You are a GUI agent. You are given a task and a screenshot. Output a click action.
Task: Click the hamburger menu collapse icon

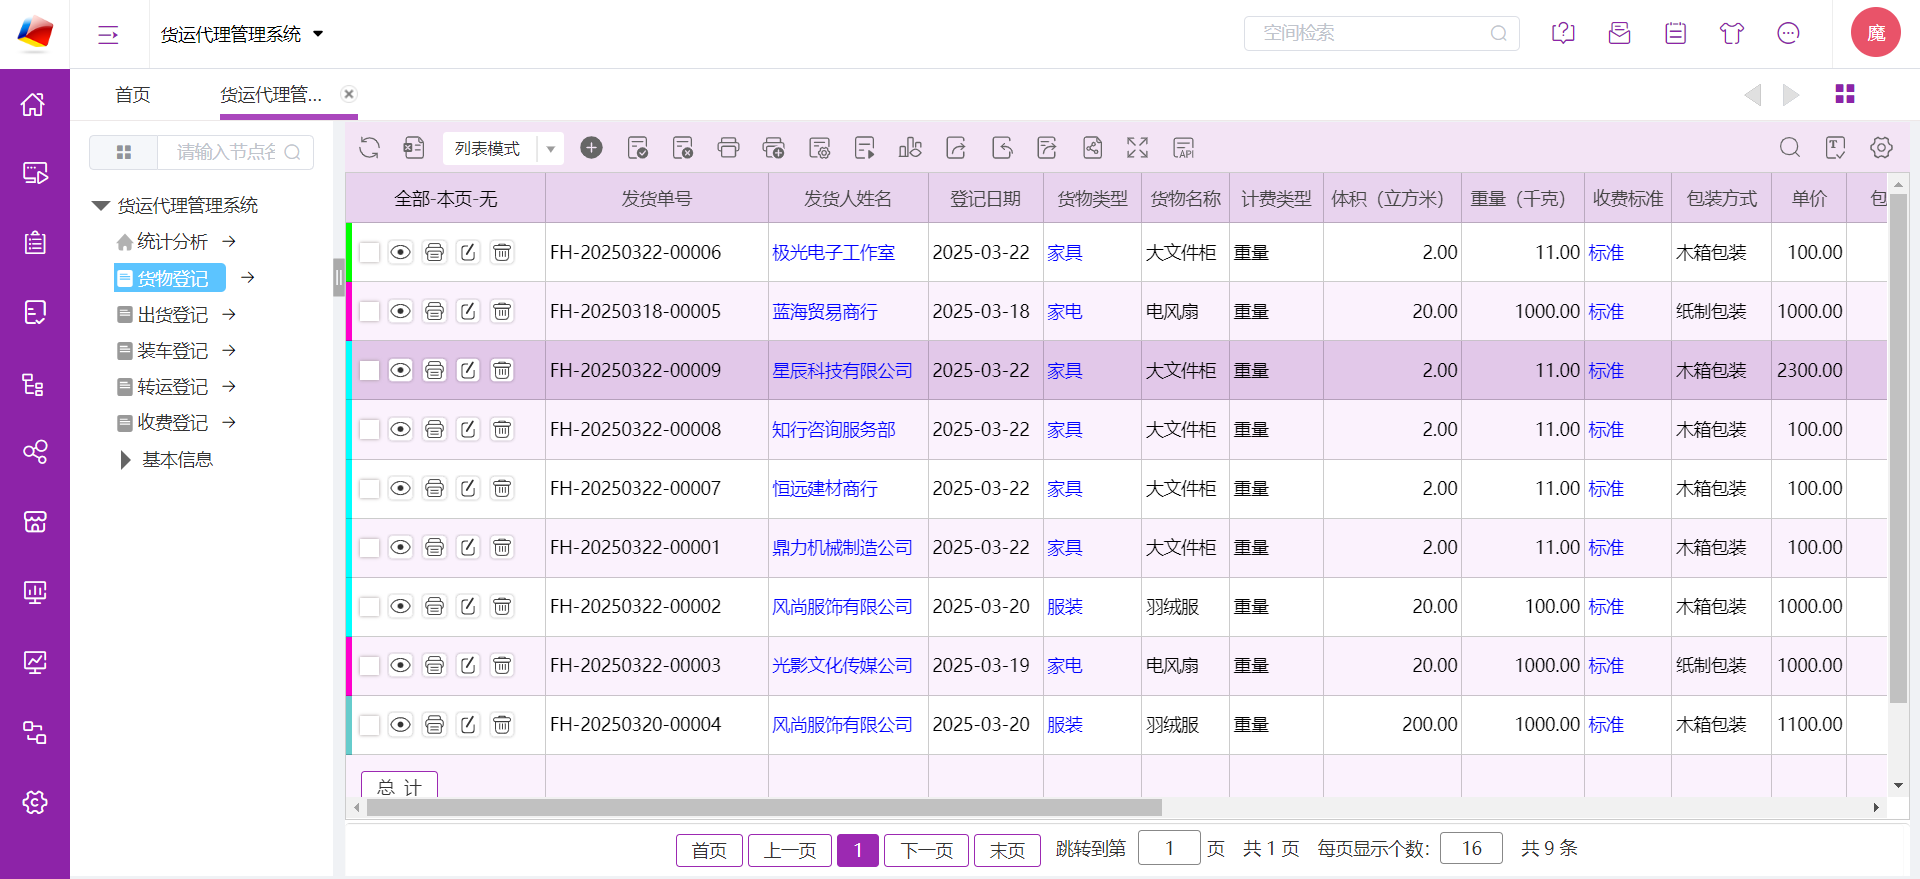click(x=108, y=35)
